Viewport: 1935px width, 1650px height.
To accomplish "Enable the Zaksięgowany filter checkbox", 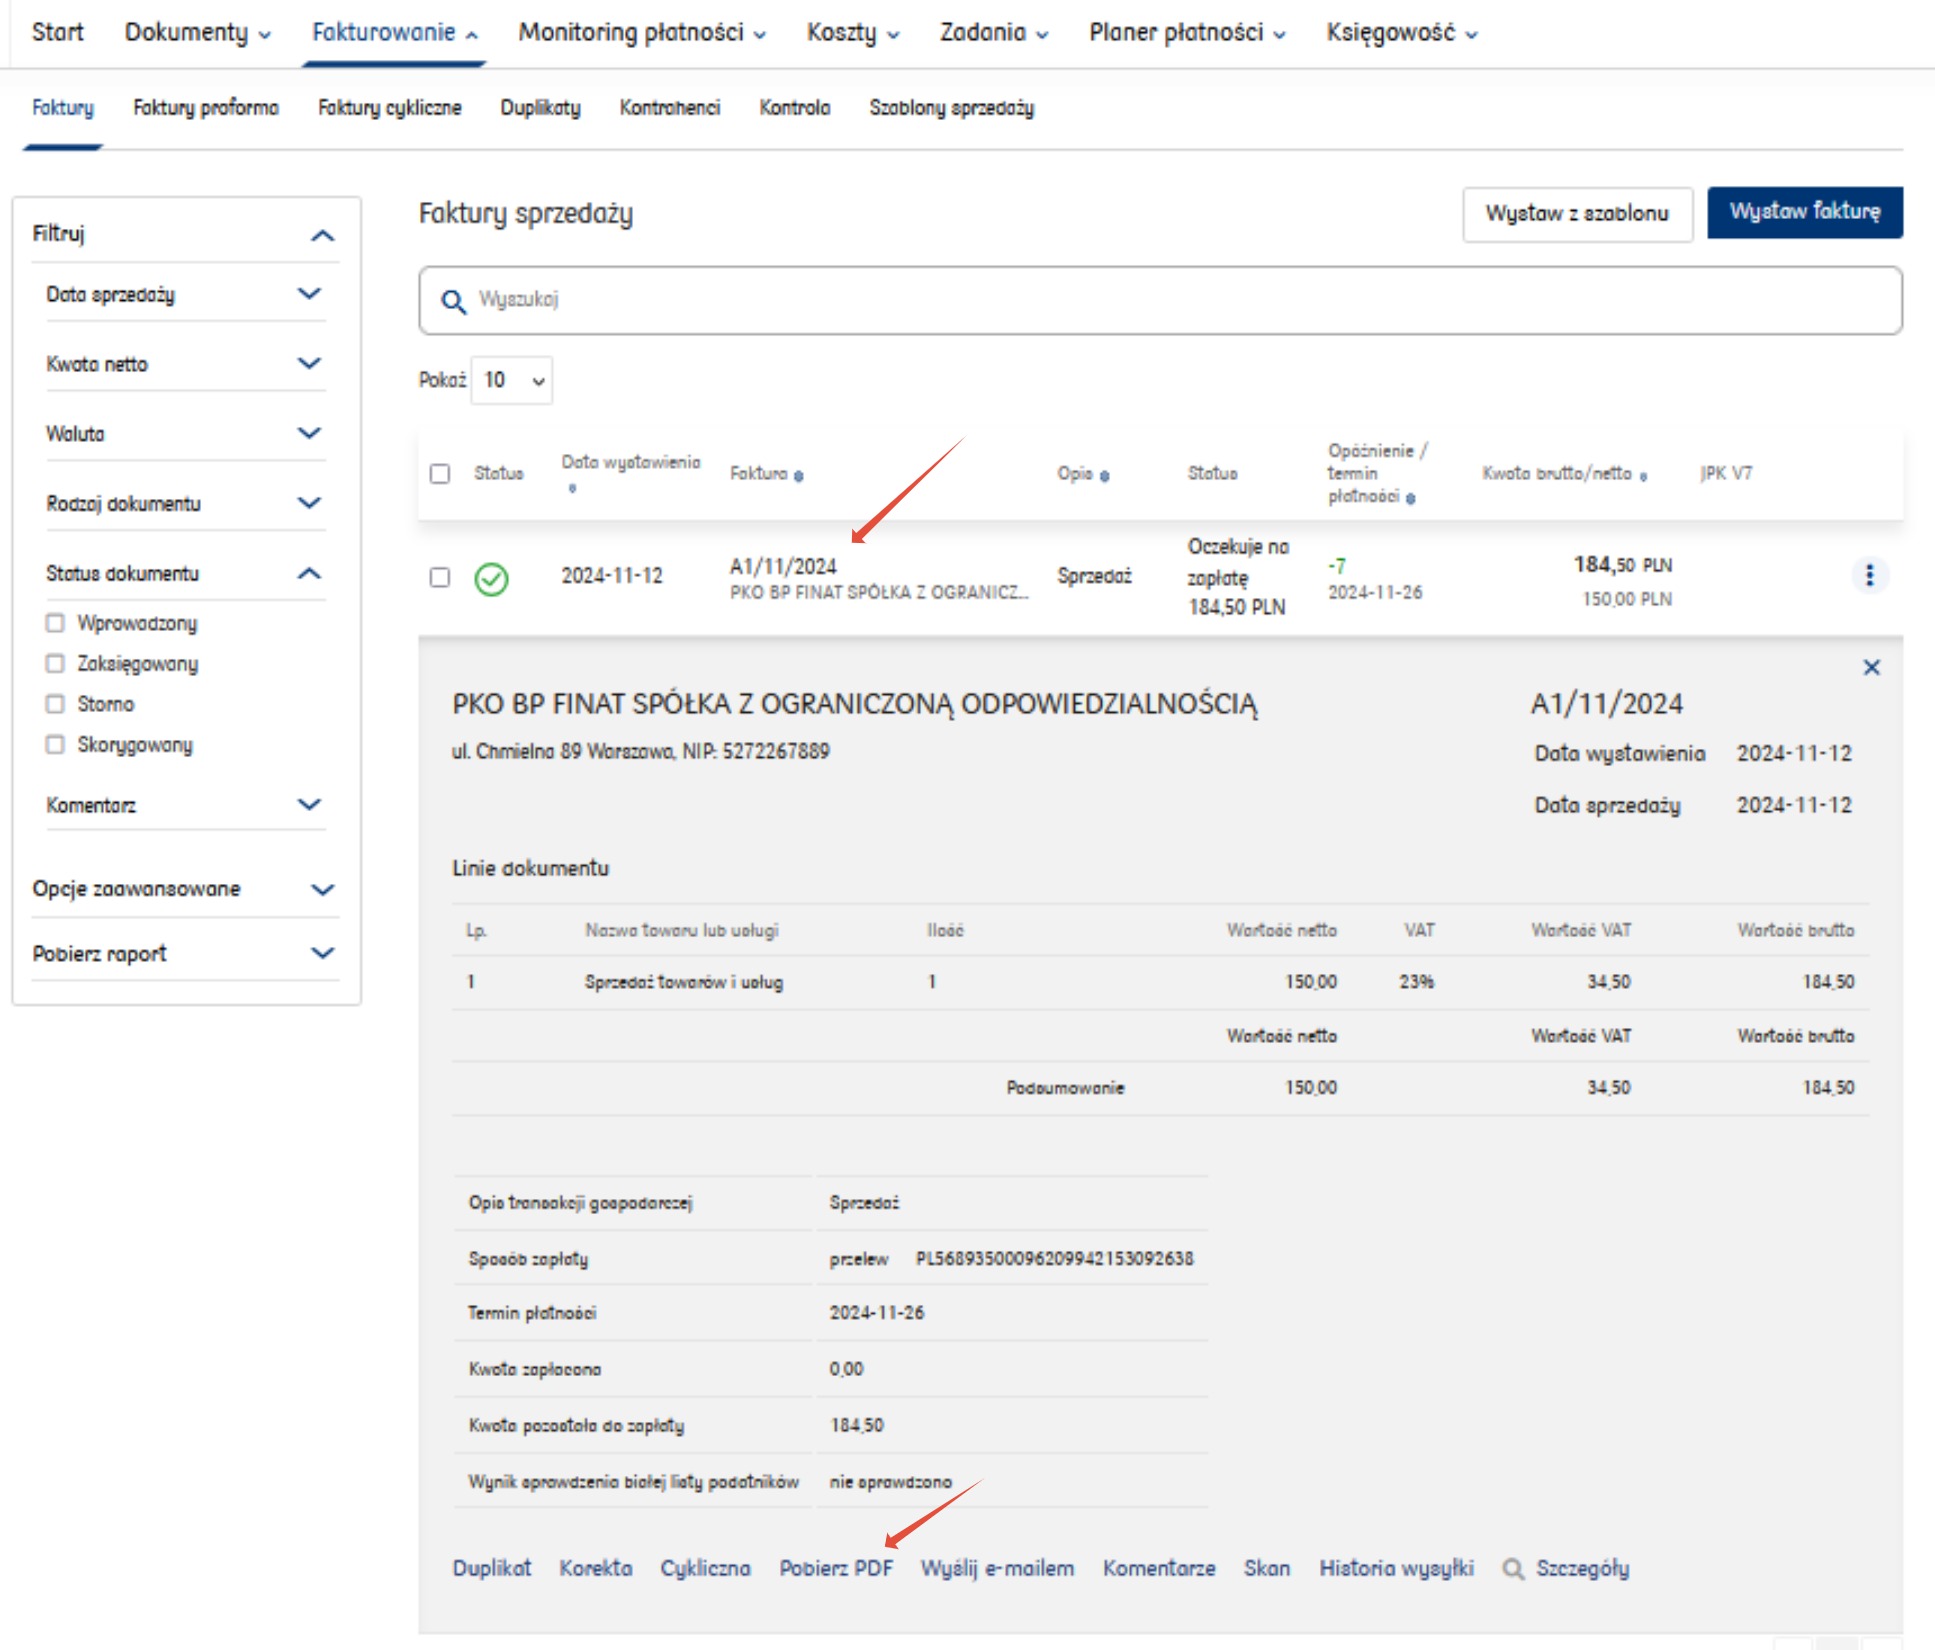I will click(x=55, y=663).
